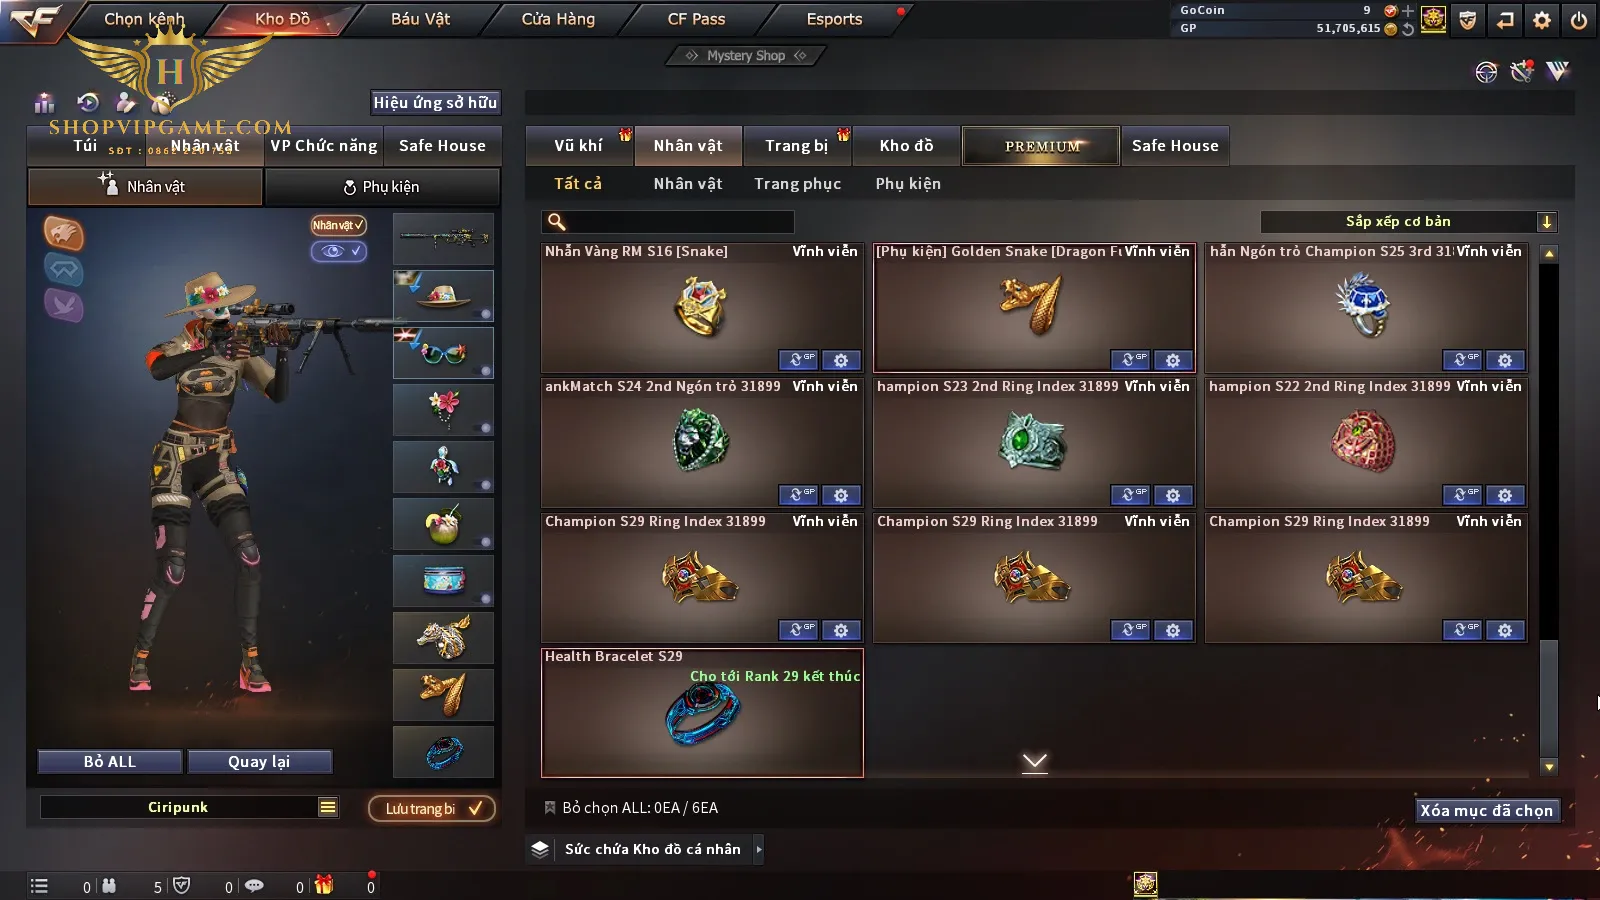The image size is (1600, 900).
Task: Toggle the eye visibility checkbox
Action: [x=338, y=251]
